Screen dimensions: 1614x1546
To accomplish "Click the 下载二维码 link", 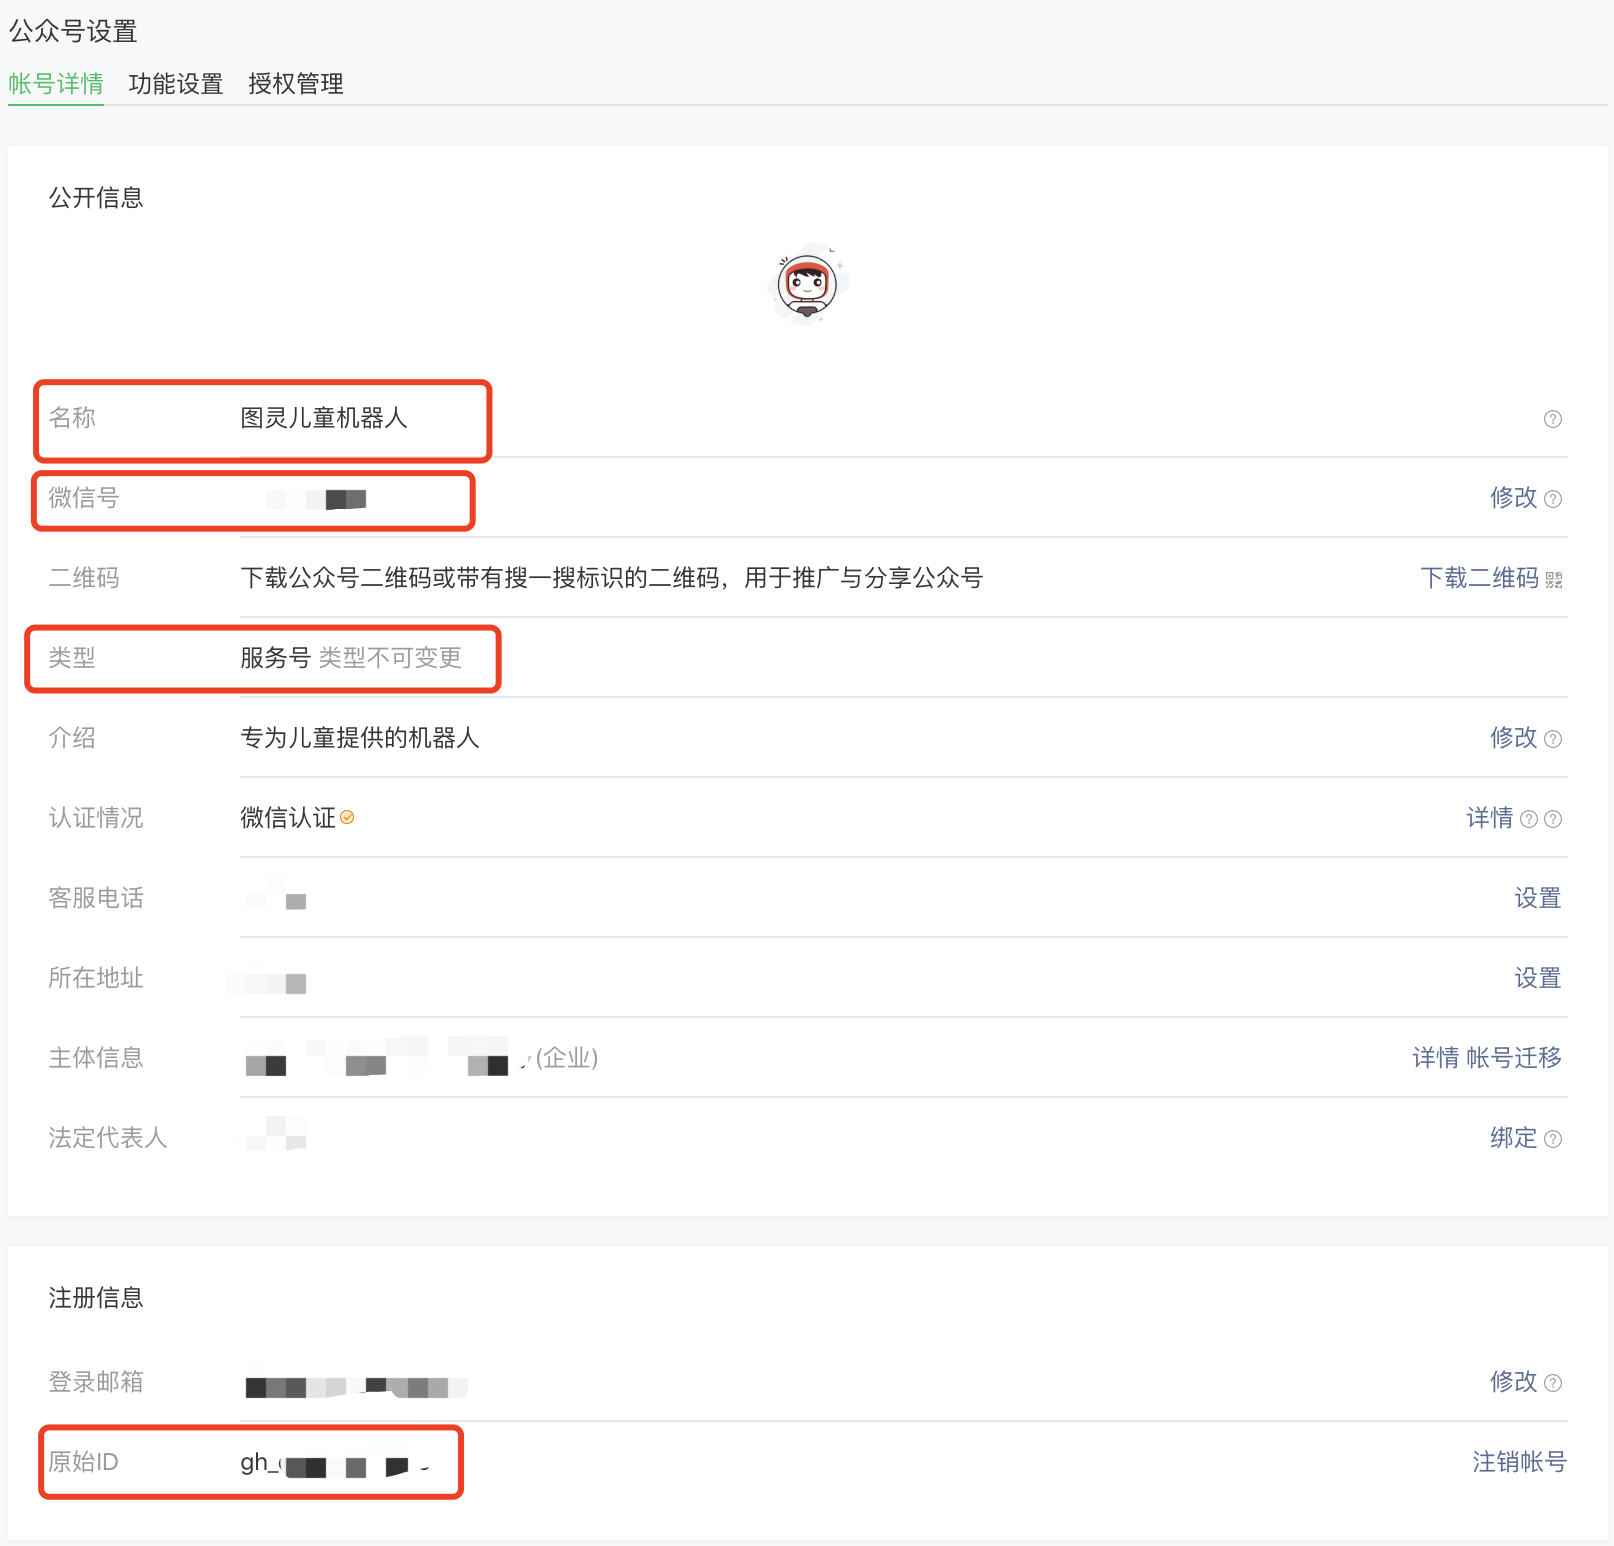I will tap(1478, 578).
